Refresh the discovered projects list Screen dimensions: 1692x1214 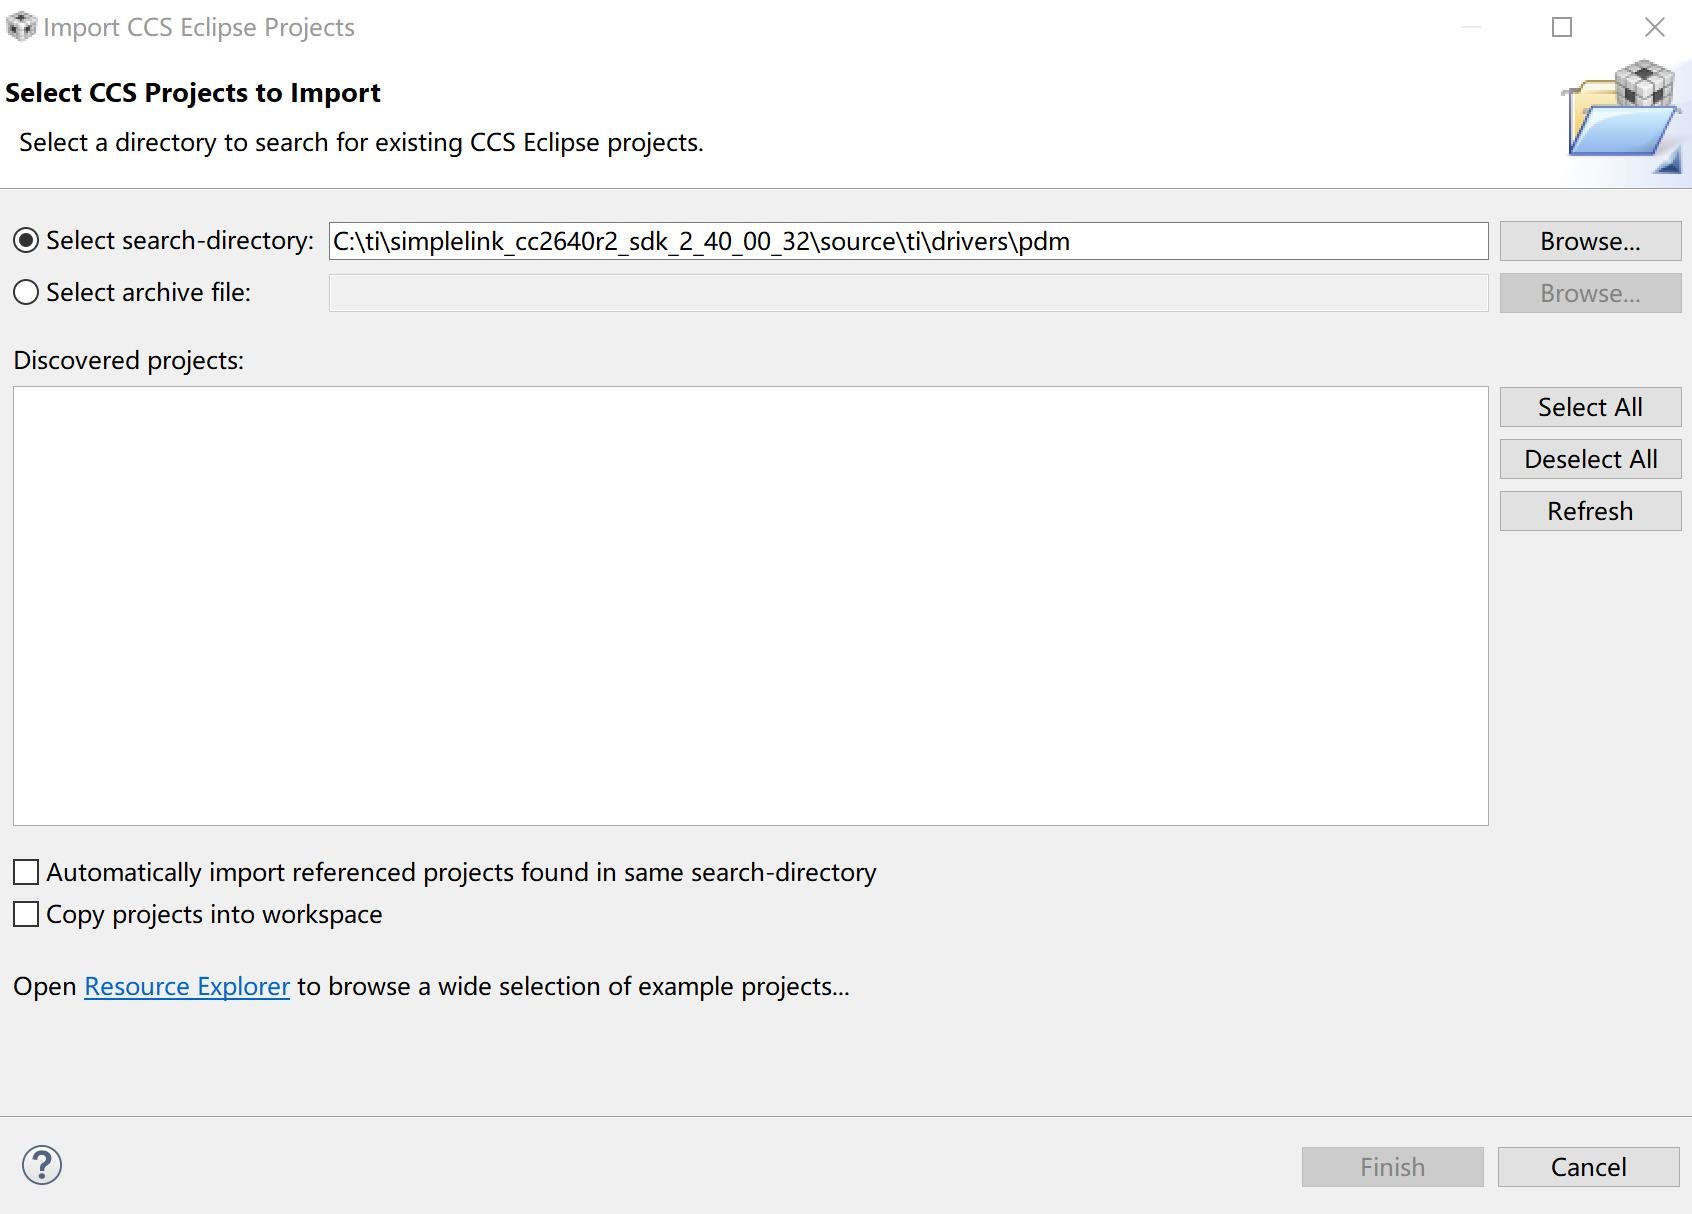(1590, 511)
